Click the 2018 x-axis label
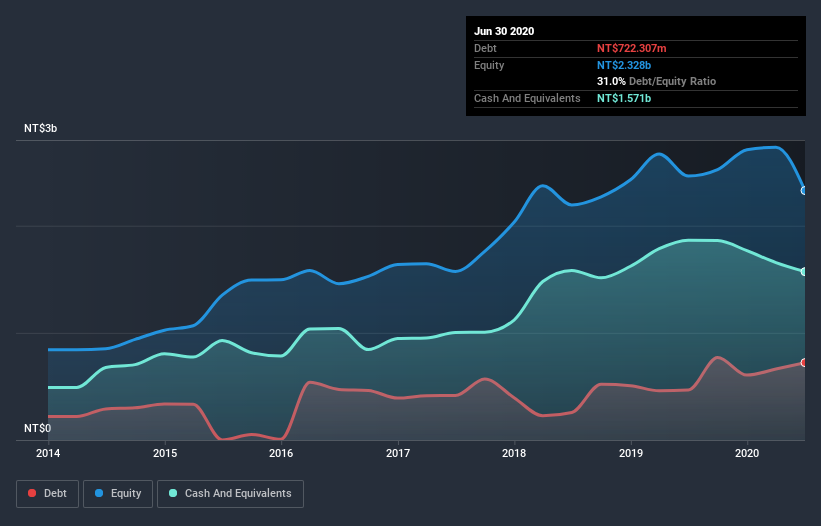The width and height of the screenshot is (821, 526). click(x=514, y=453)
